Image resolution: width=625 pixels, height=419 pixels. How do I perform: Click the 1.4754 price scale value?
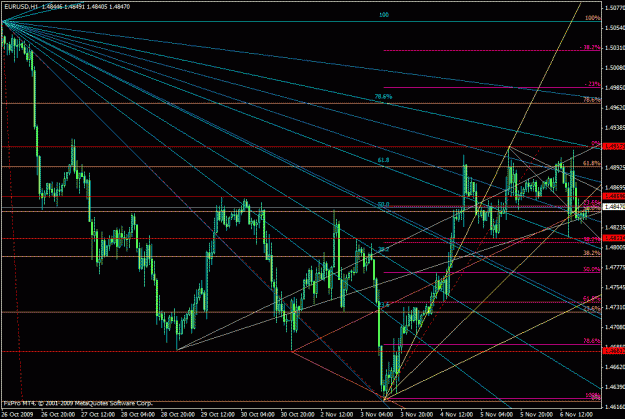[x=615, y=287]
